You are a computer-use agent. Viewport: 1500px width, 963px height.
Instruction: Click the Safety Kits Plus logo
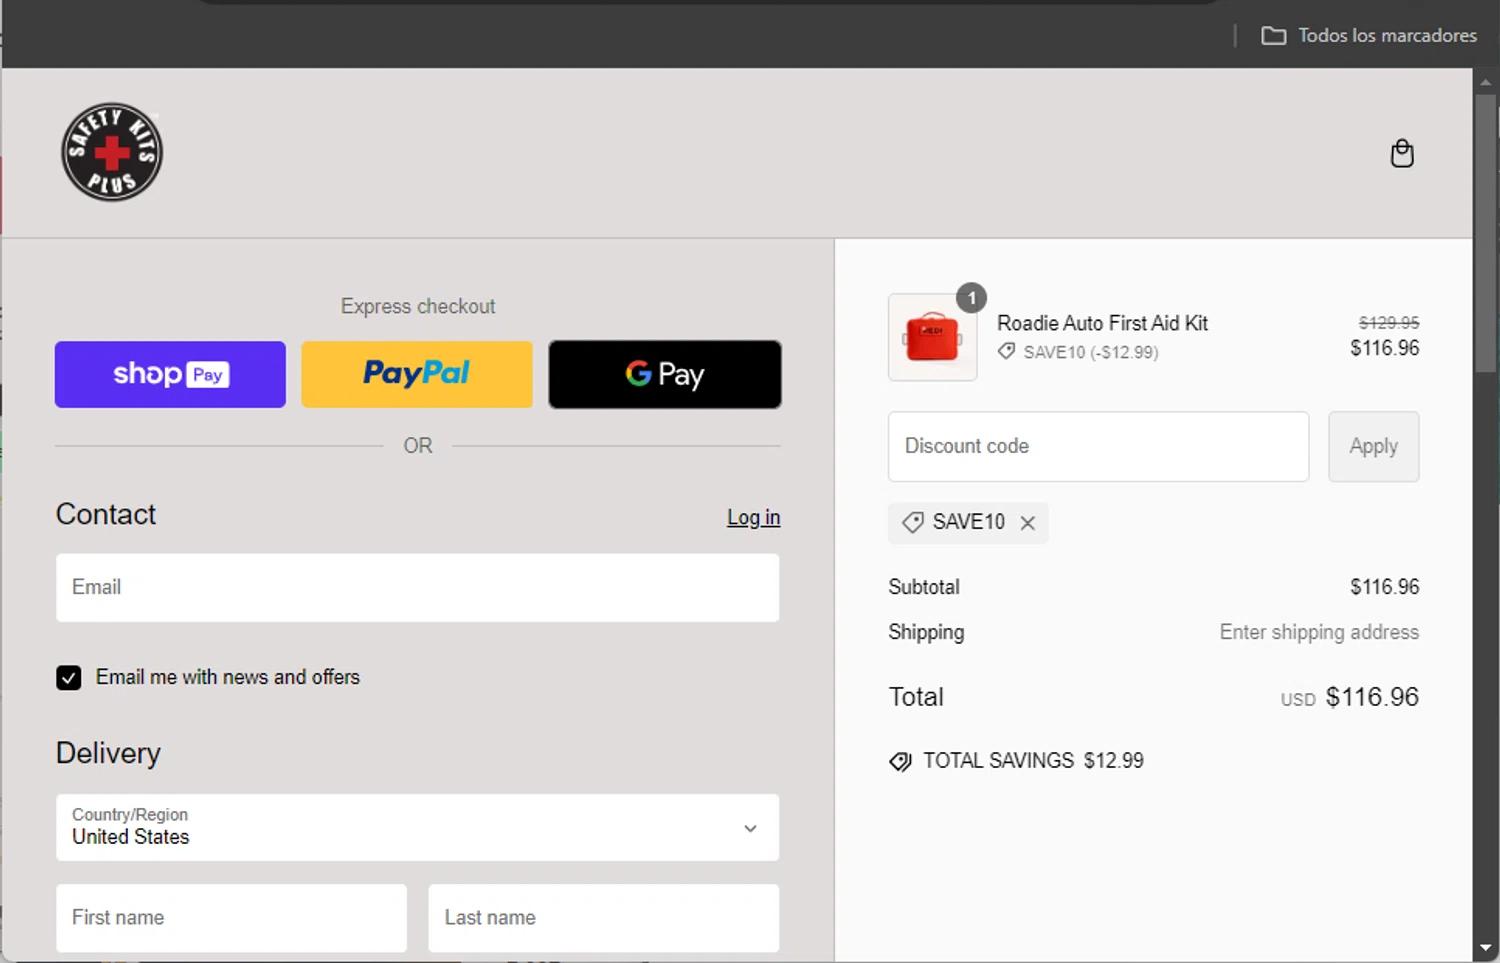[x=112, y=152]
